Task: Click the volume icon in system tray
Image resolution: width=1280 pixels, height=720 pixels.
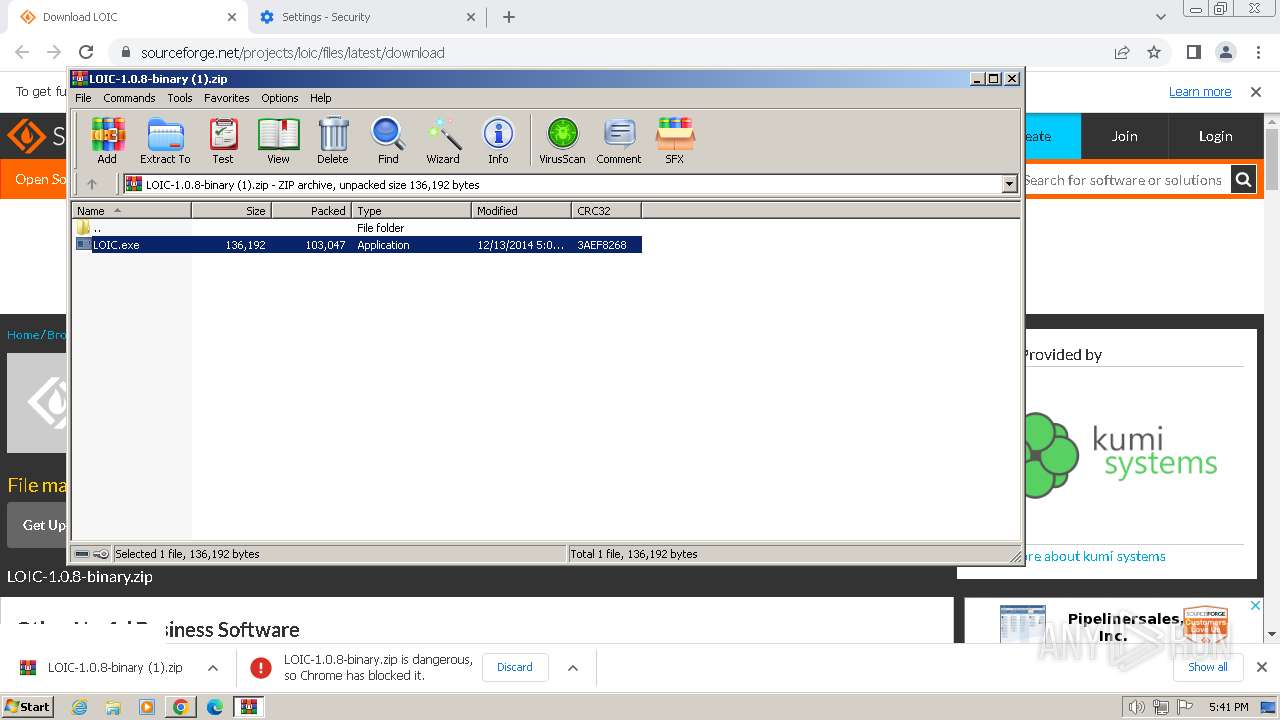Action: pos(1137,707)
